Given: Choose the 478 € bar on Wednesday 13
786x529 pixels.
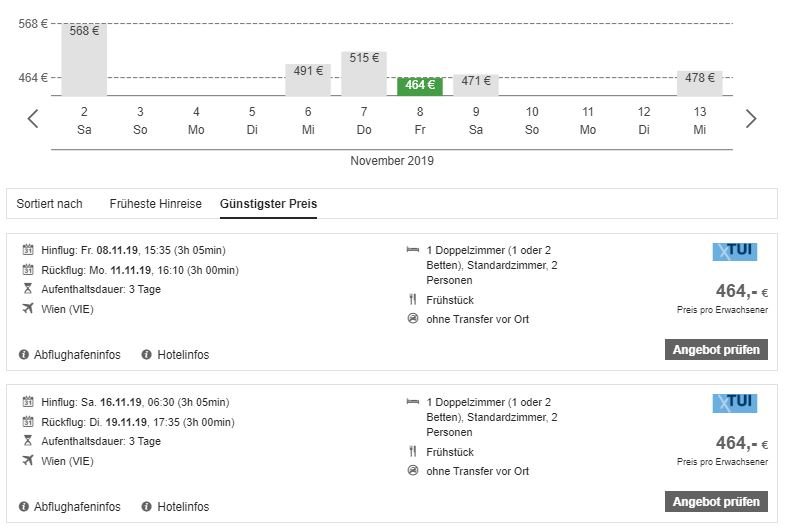Looking at the screenshot, I should (x=699, y=84).
